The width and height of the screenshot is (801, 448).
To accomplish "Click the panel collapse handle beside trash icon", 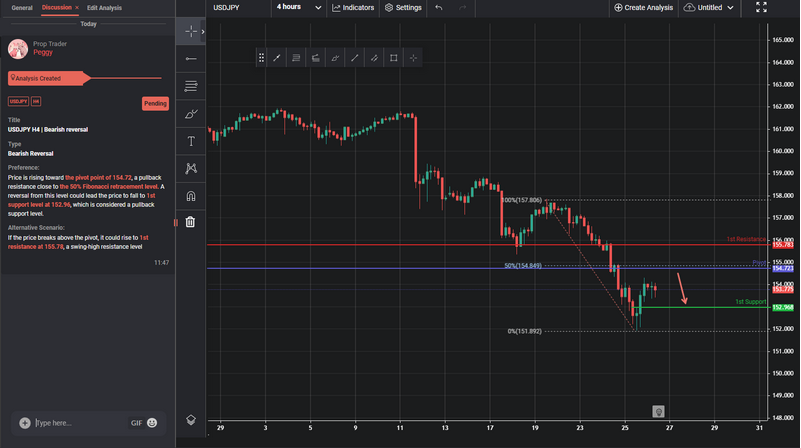I will [x=175, y=223].
